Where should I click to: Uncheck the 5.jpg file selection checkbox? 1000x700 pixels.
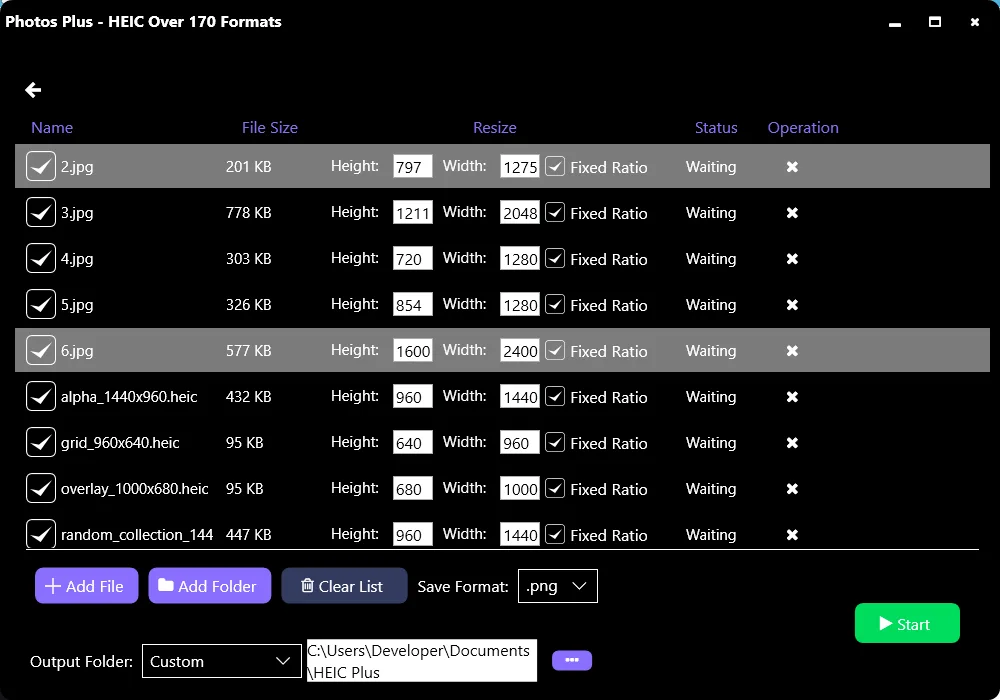[x=41, y=304]
